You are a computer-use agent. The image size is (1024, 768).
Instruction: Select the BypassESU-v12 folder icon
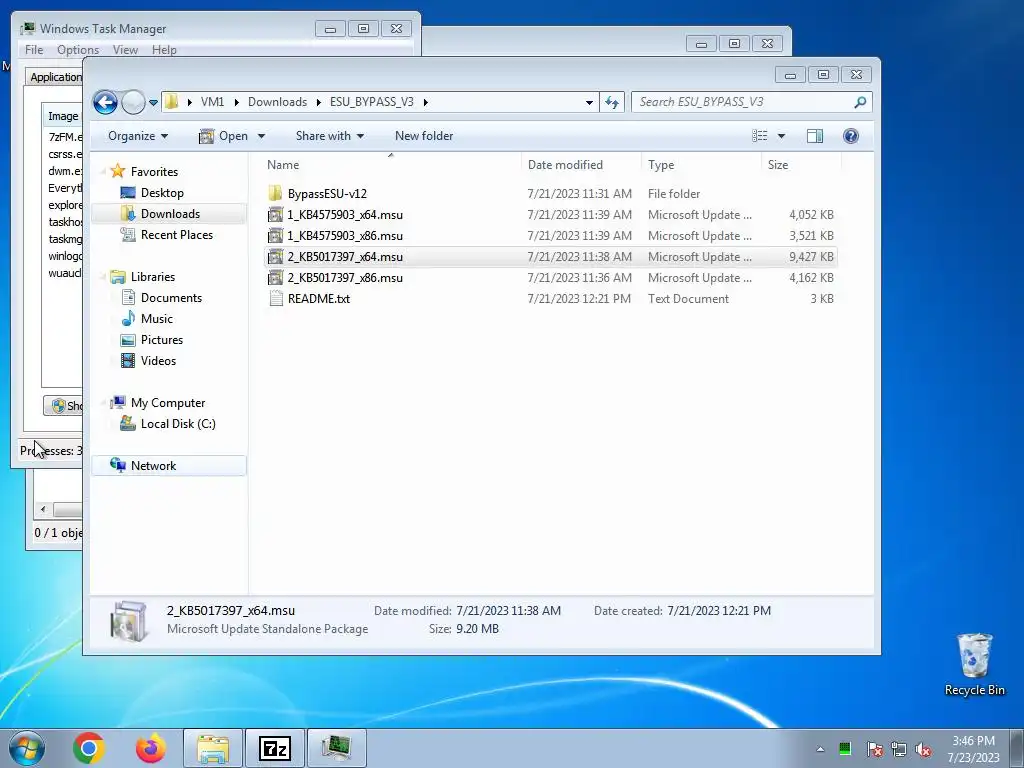coord(275,193)
